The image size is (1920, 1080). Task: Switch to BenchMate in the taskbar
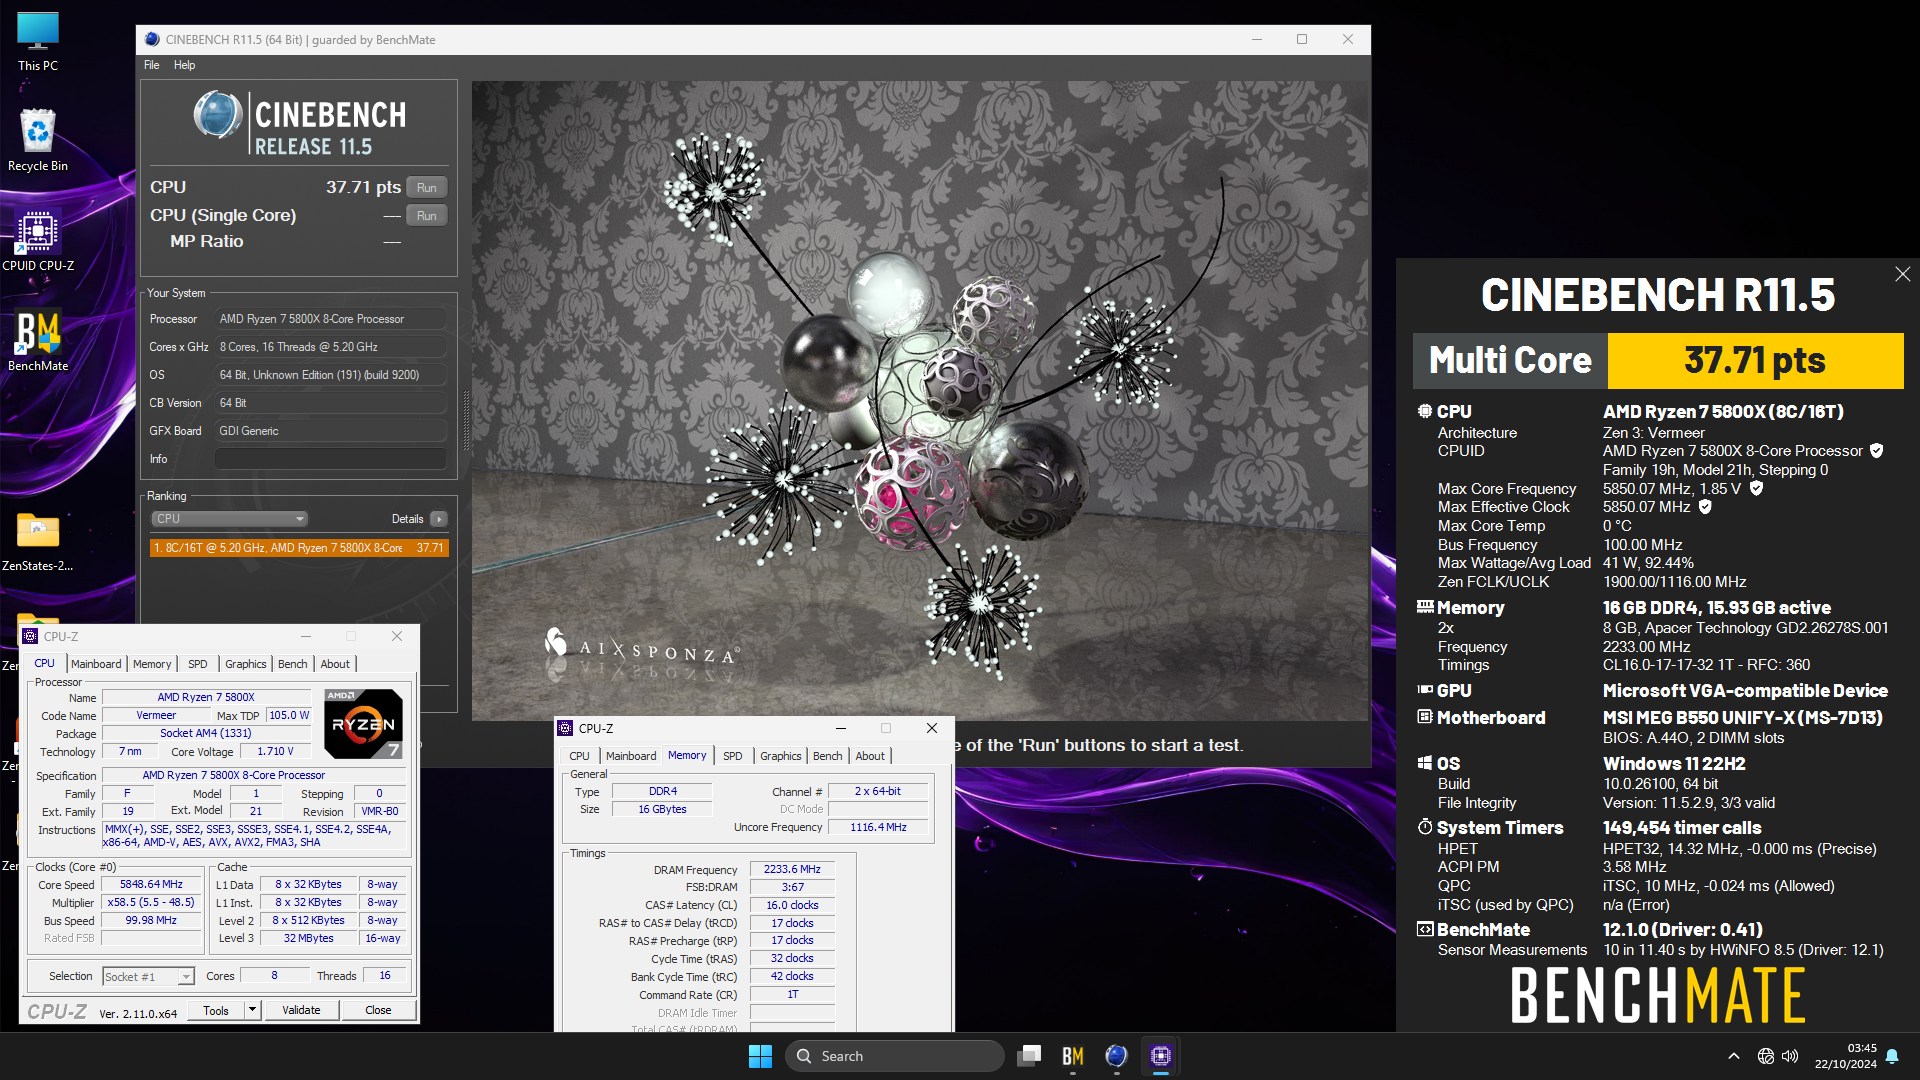(1073, 1056)
